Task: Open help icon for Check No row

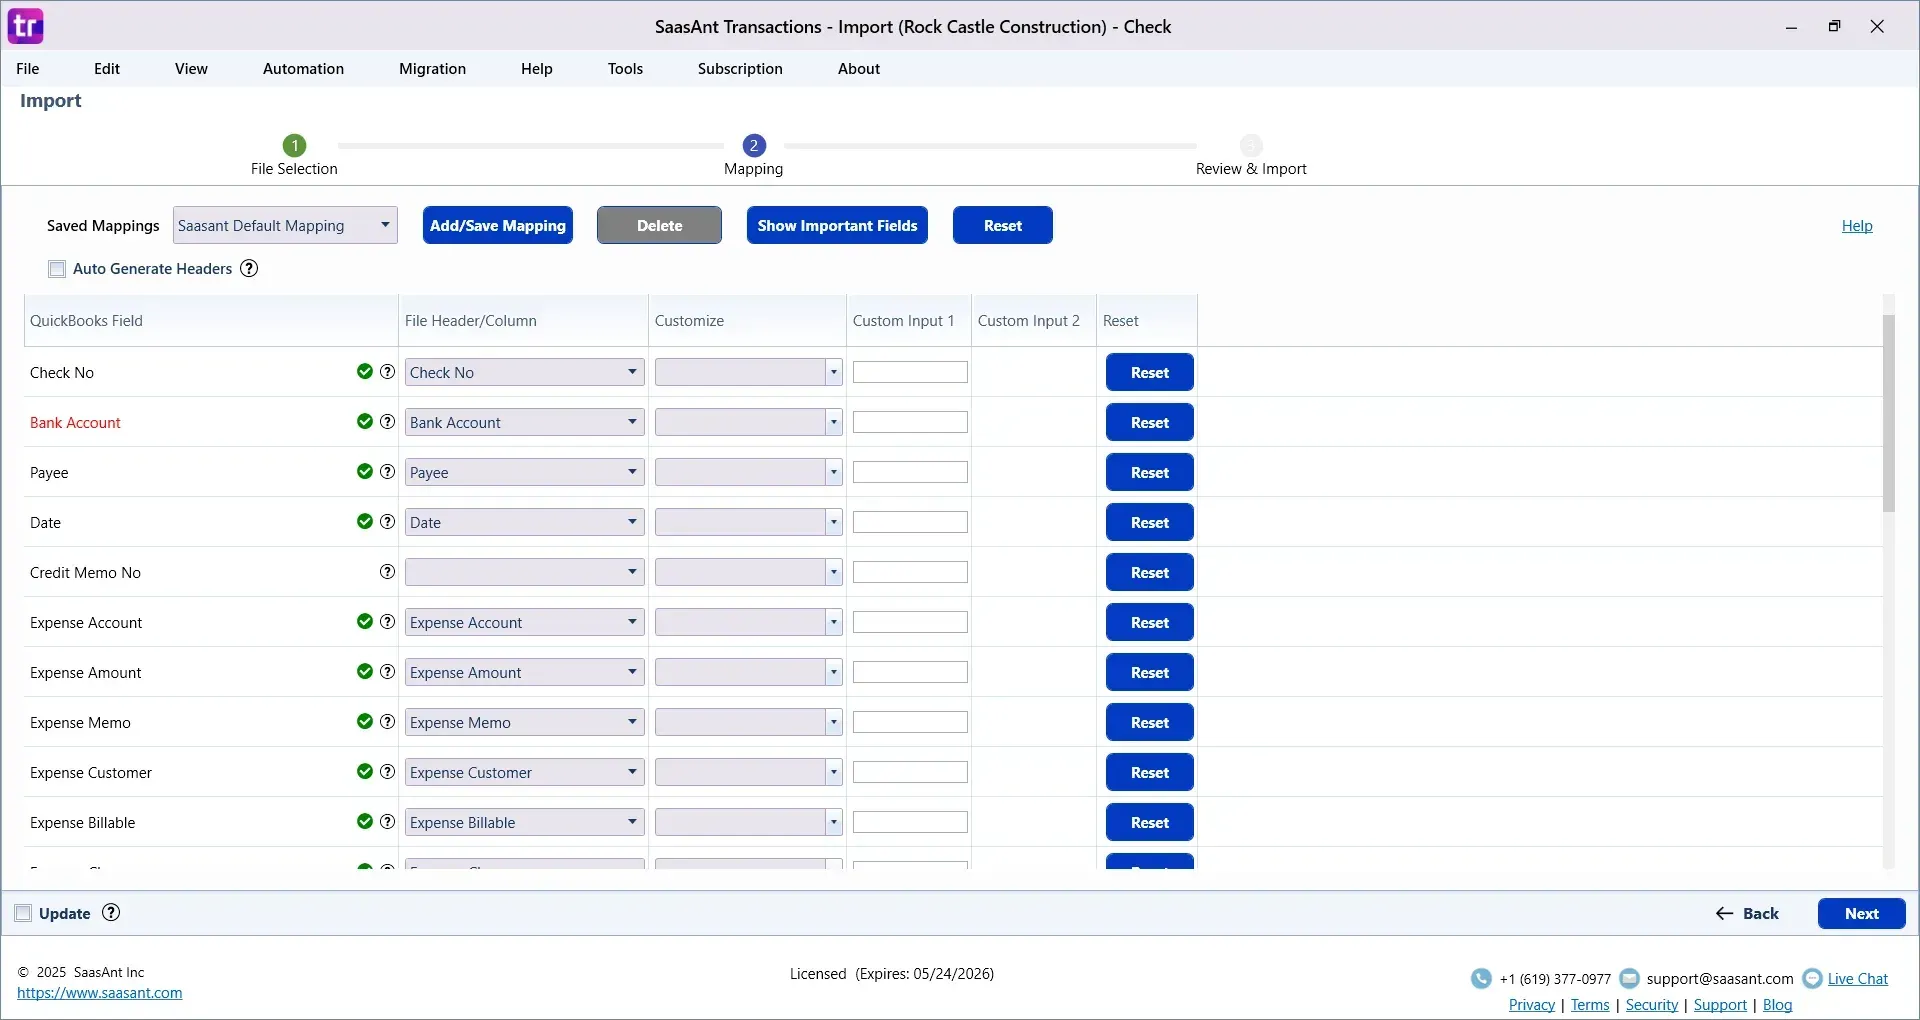Action: point(387,372)
